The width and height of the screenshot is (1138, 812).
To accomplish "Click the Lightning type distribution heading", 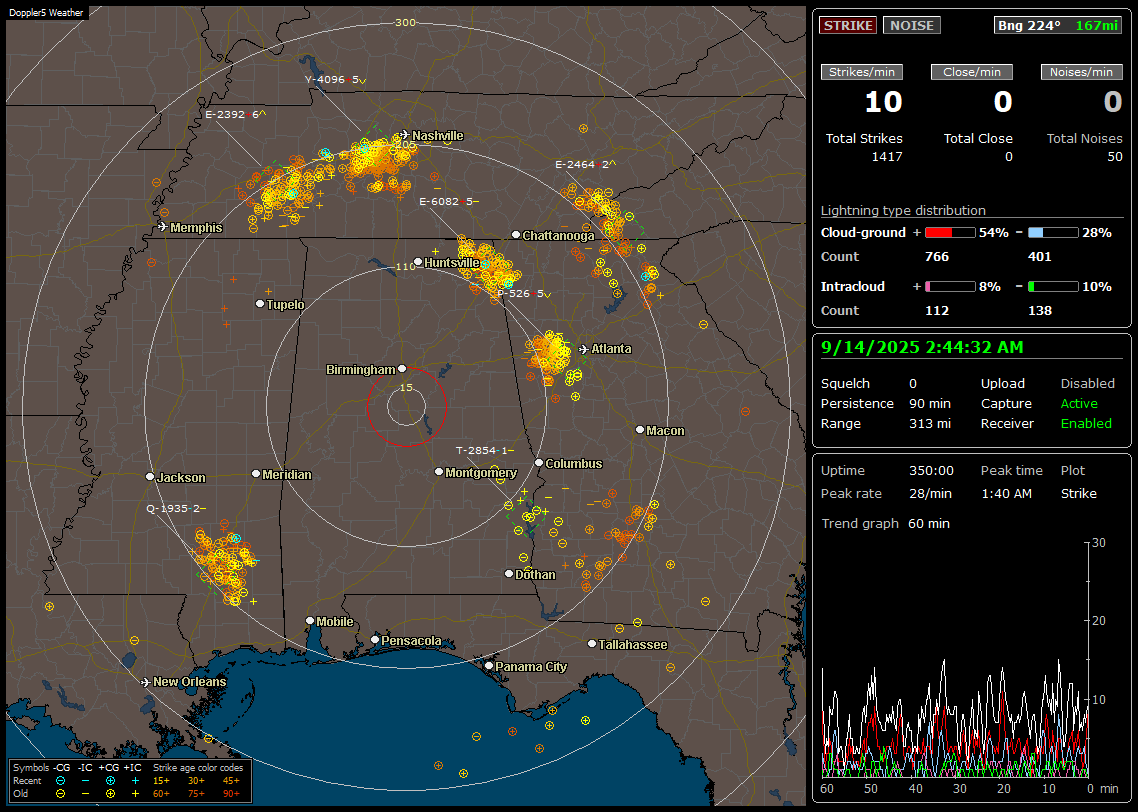I will tap(903, 210).
